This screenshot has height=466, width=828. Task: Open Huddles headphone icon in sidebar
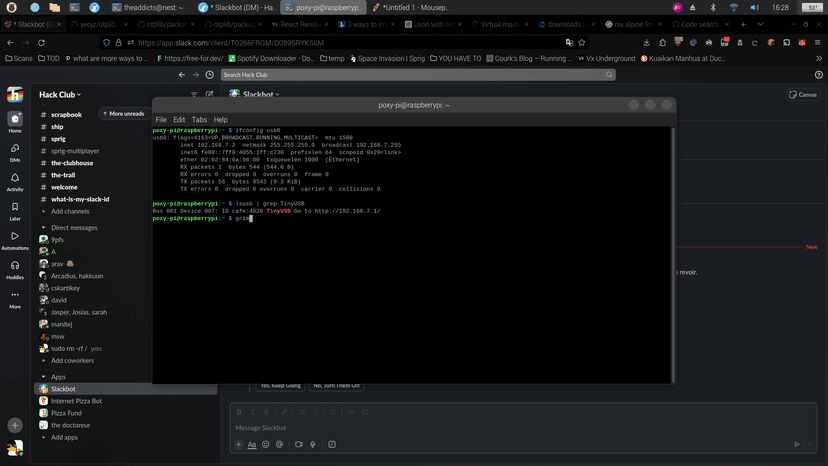(15, 266)
